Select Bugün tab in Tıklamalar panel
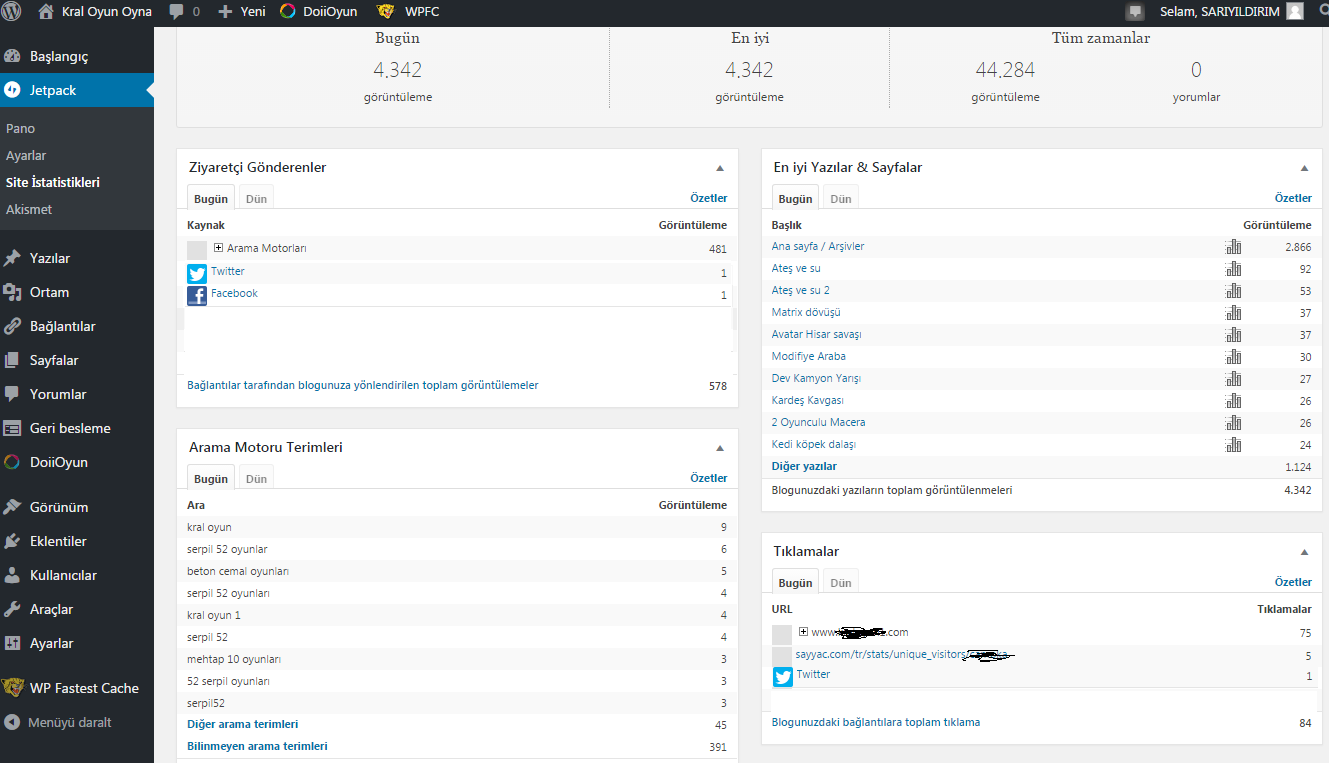 point(795,582)
